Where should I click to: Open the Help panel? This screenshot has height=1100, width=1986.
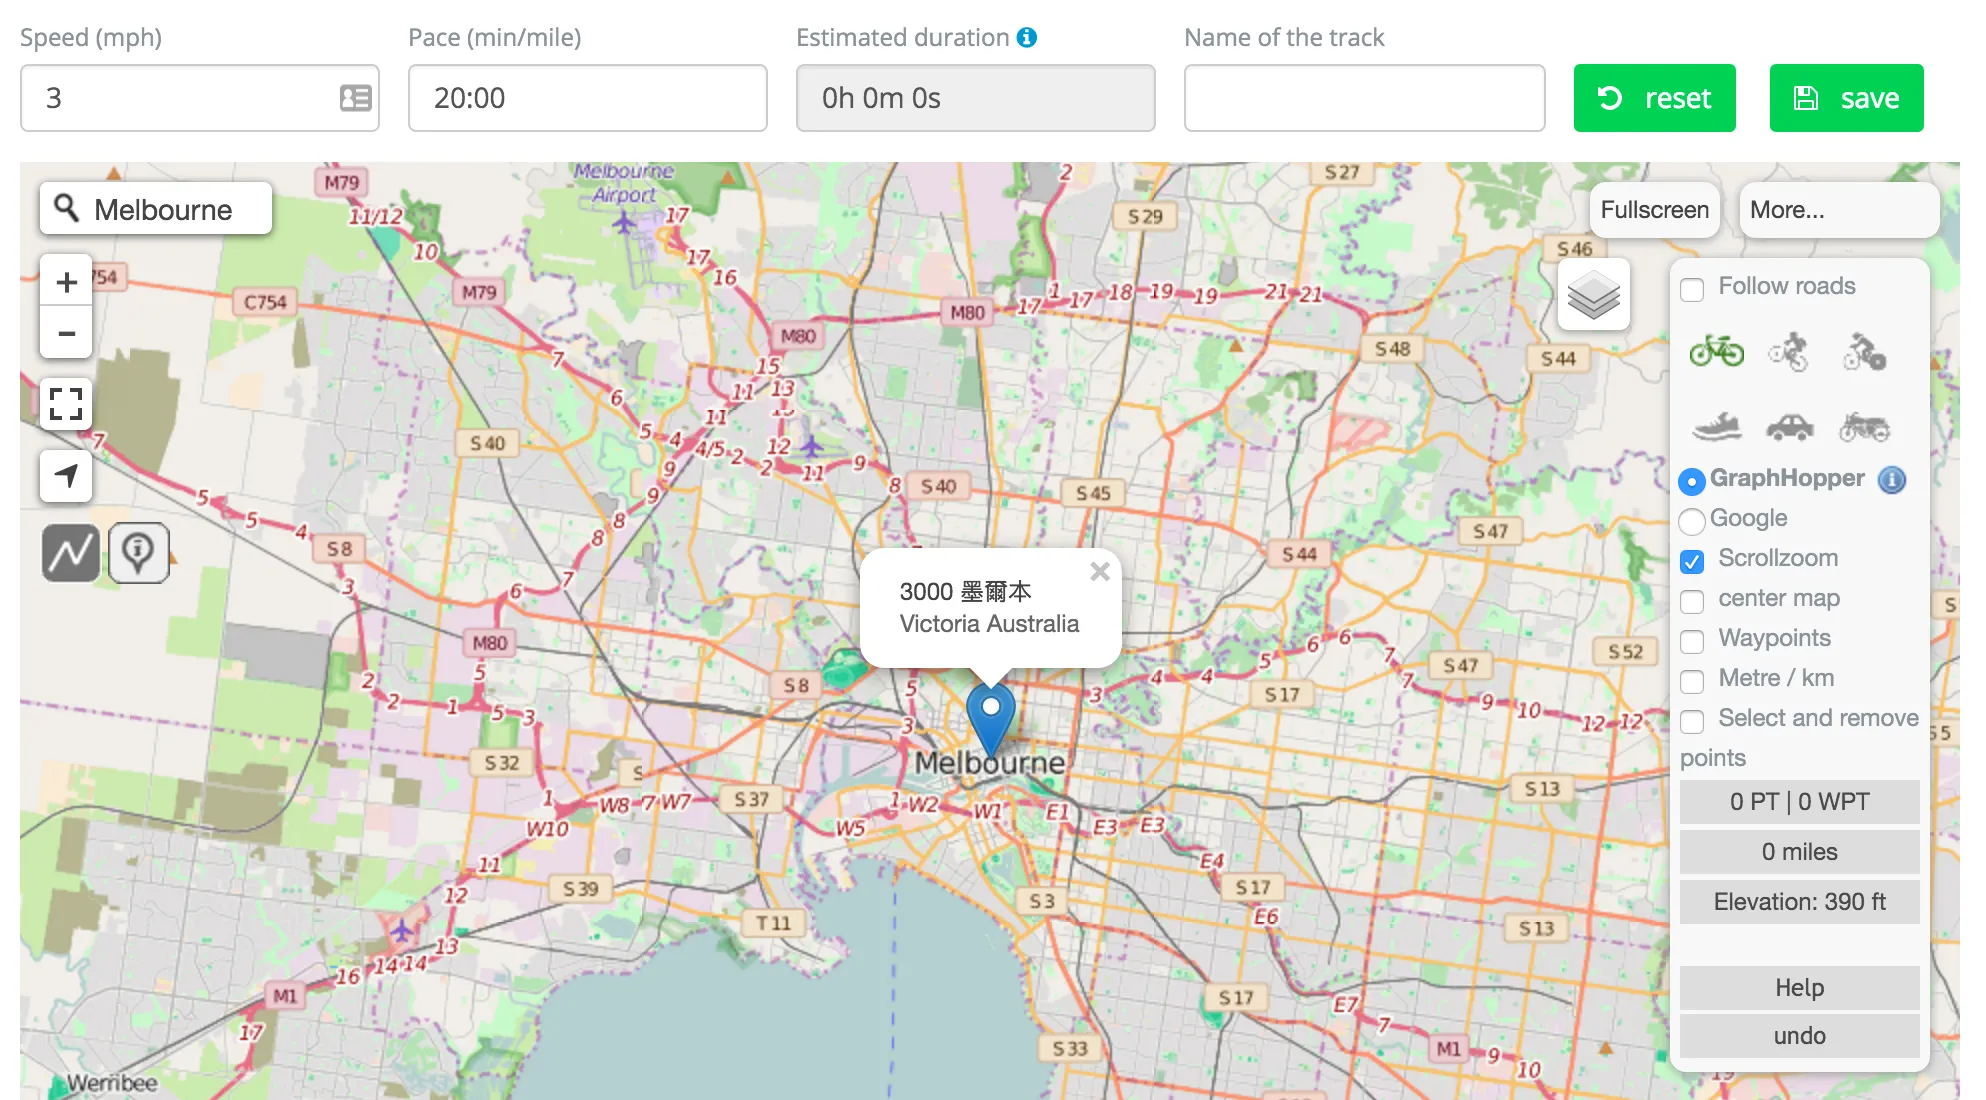click(1798, 987)
